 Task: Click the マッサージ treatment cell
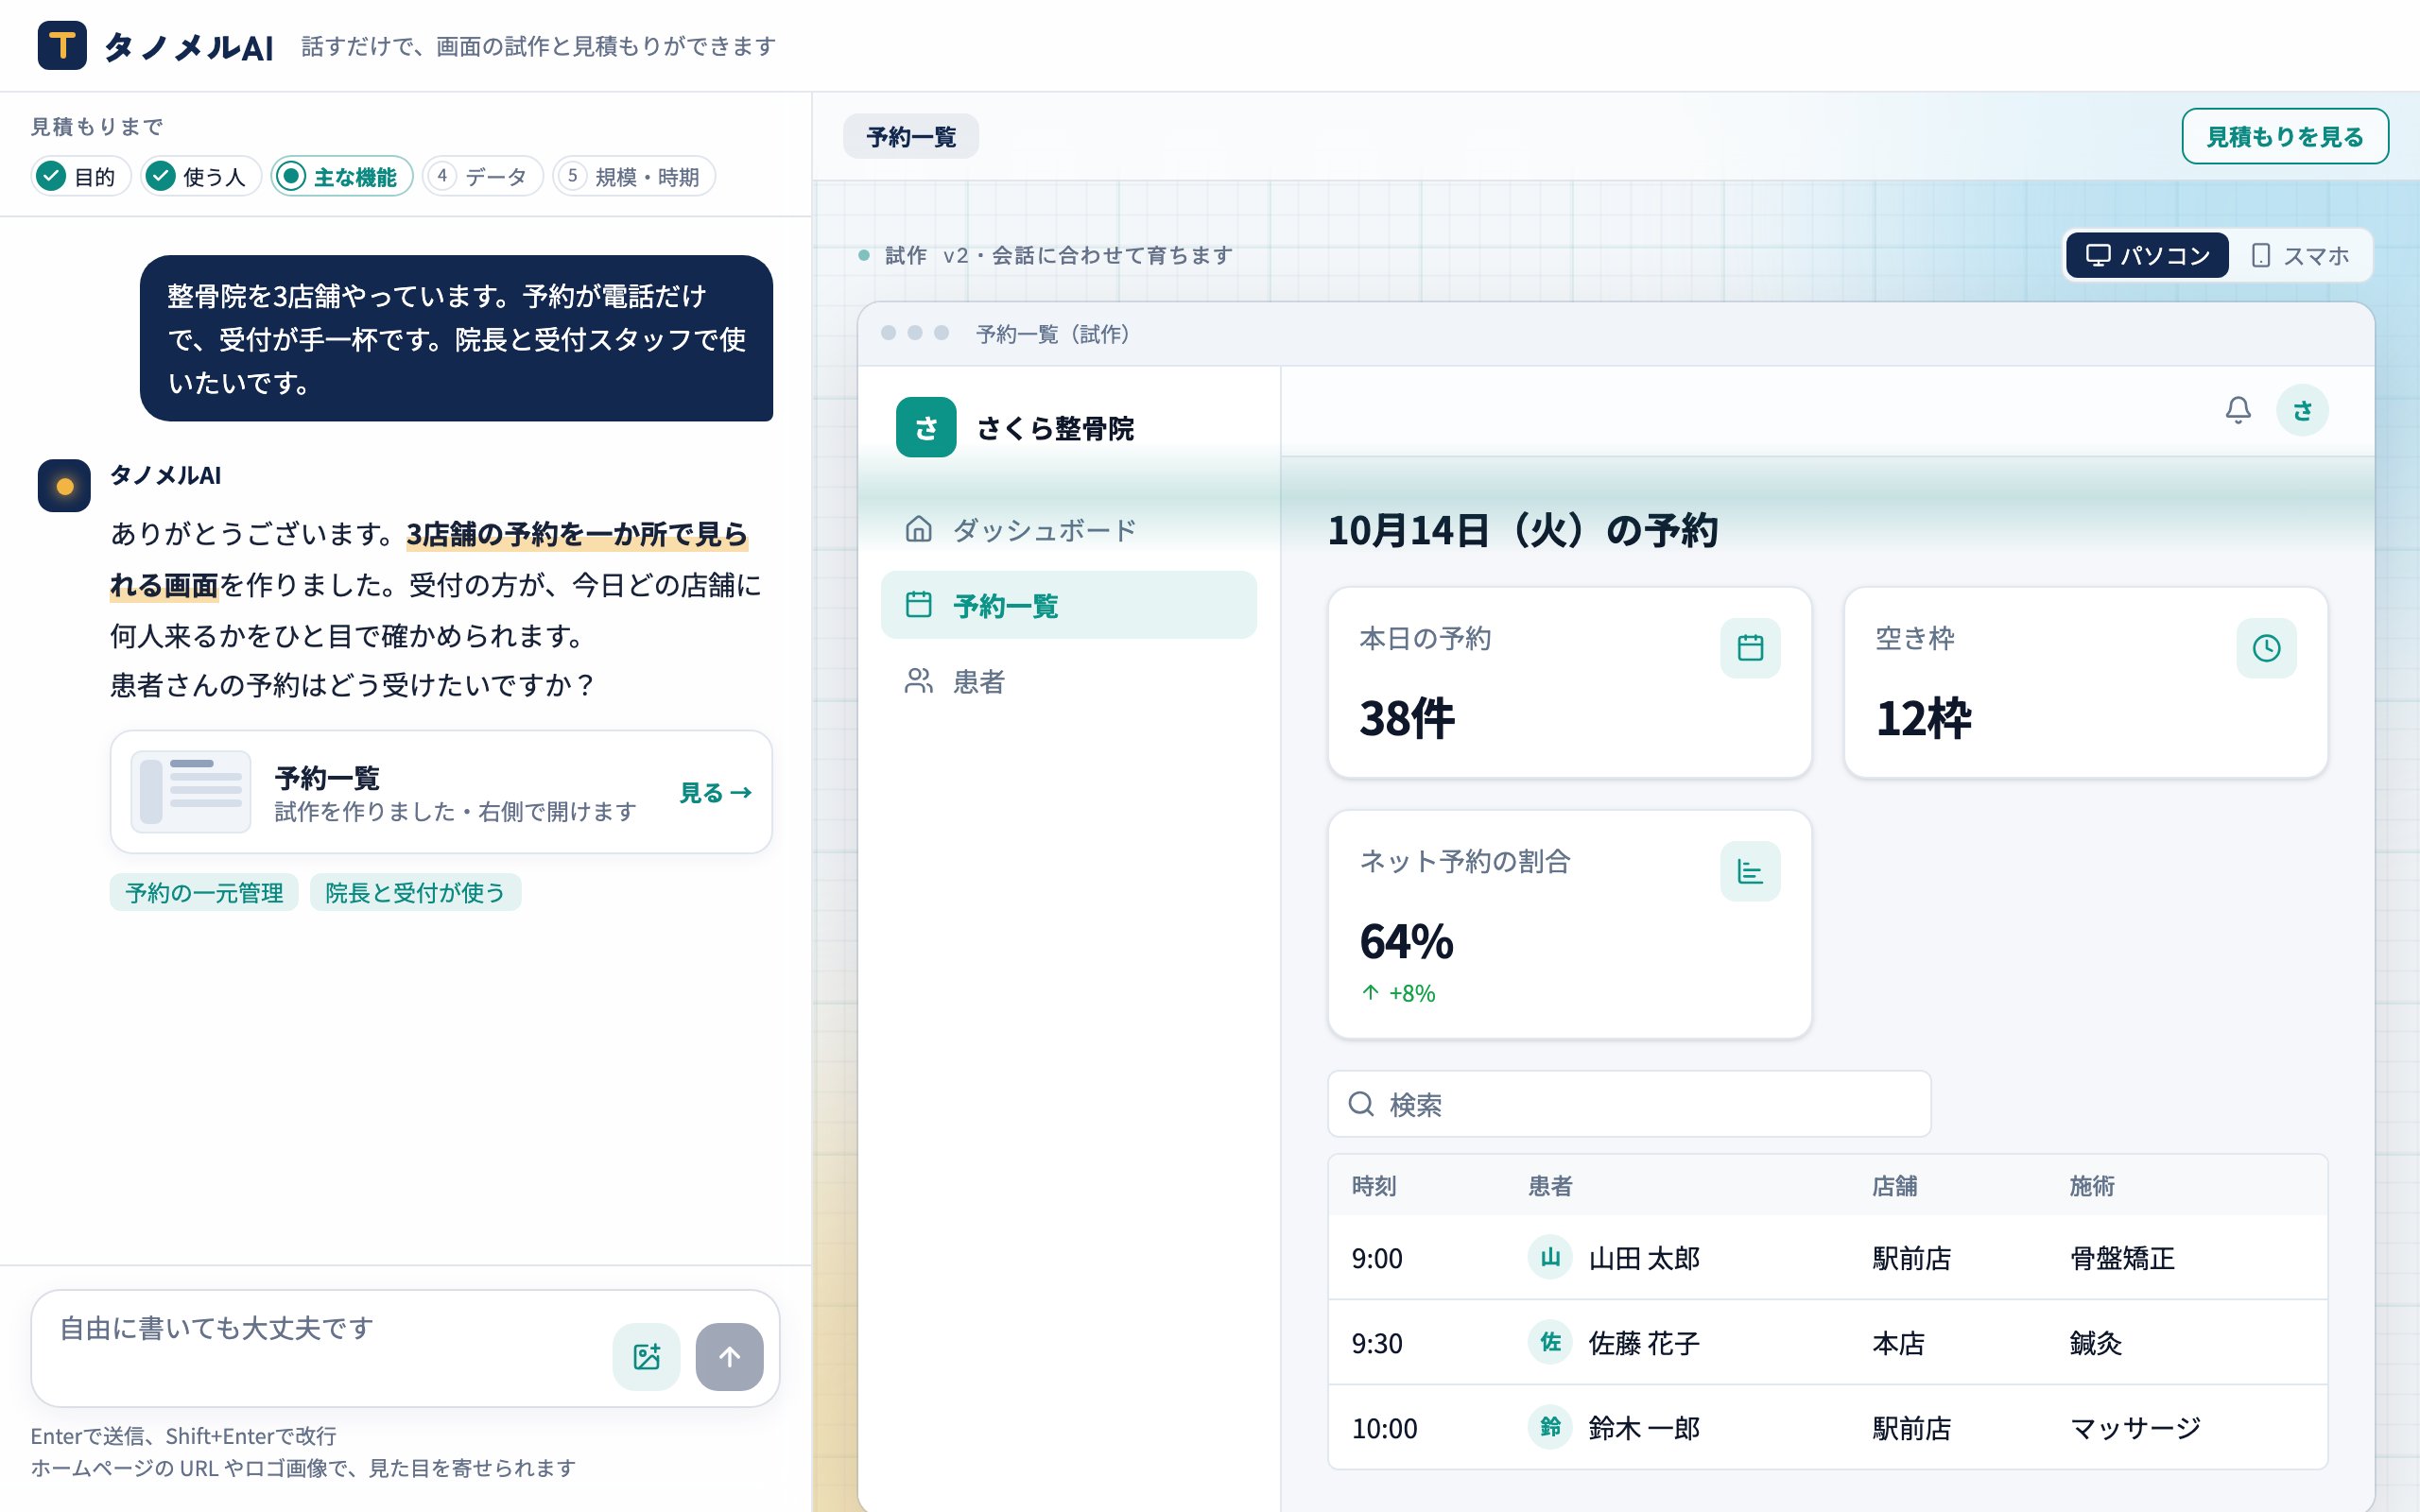pos(2134,1428)
